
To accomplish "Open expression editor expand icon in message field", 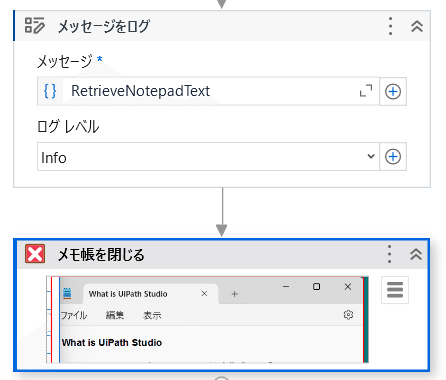I will [x=366, y=91].
